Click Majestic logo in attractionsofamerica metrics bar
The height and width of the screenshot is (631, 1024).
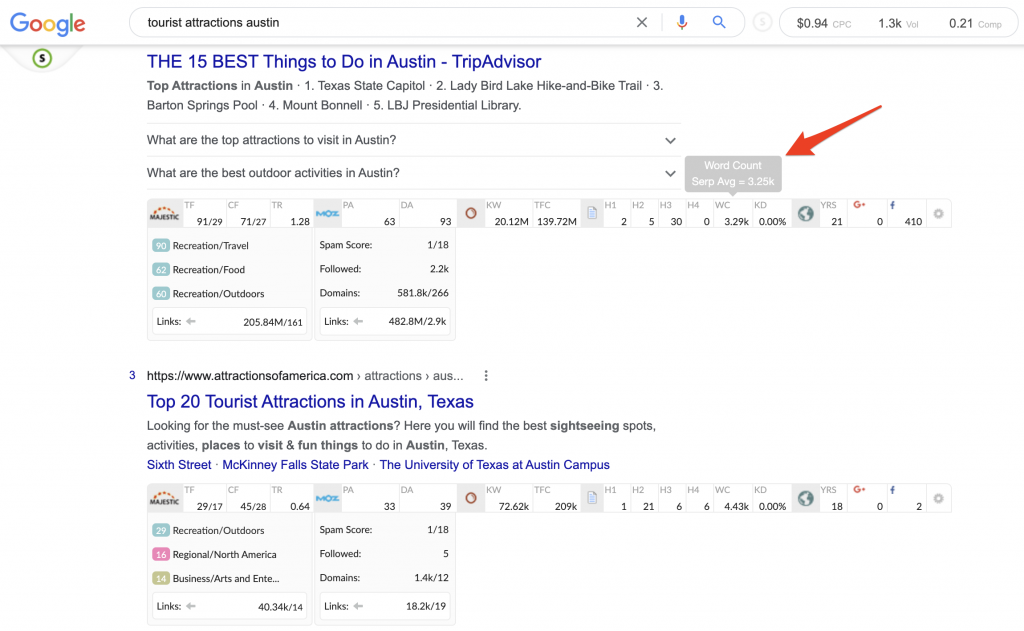pyautogui.click(x=165, y=498)
